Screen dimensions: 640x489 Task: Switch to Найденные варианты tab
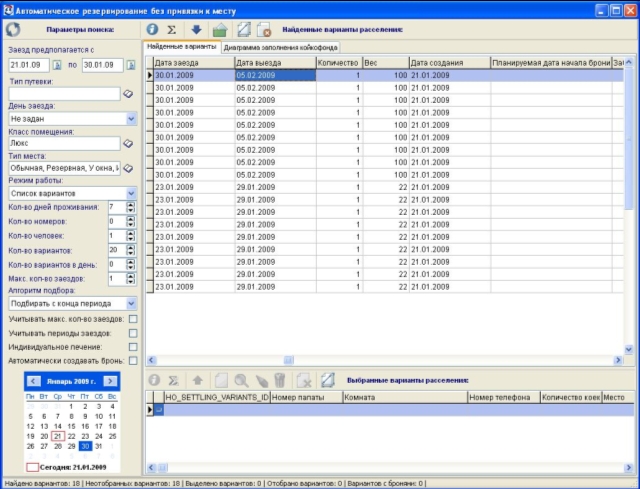click(x=182, y=47)
